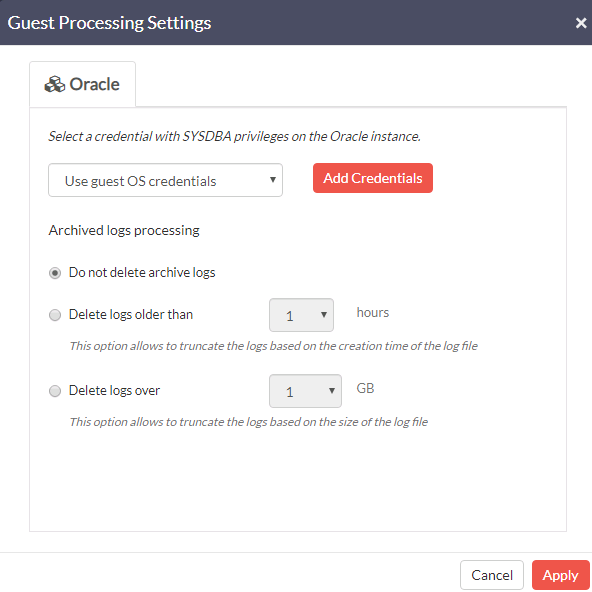Viewport: 592px width, 592px height.
Task: Open the Use guest OS credentials dropdown
Action: tap(165, 180)
